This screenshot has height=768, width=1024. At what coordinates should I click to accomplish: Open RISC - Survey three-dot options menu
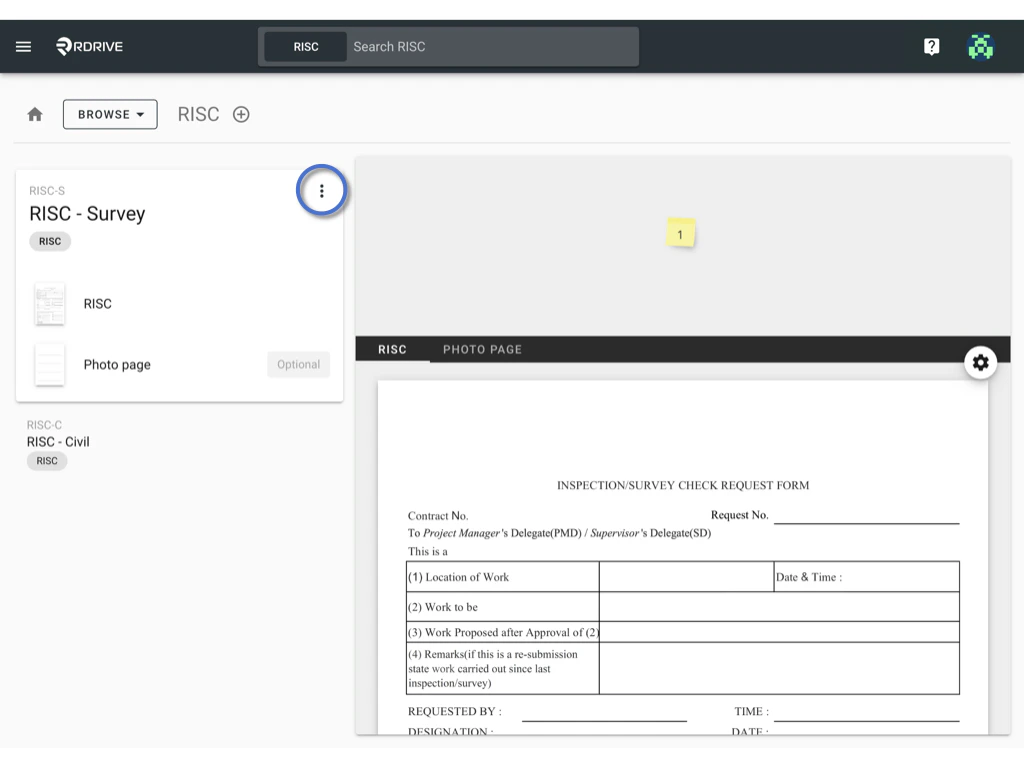tap(321, 191)
